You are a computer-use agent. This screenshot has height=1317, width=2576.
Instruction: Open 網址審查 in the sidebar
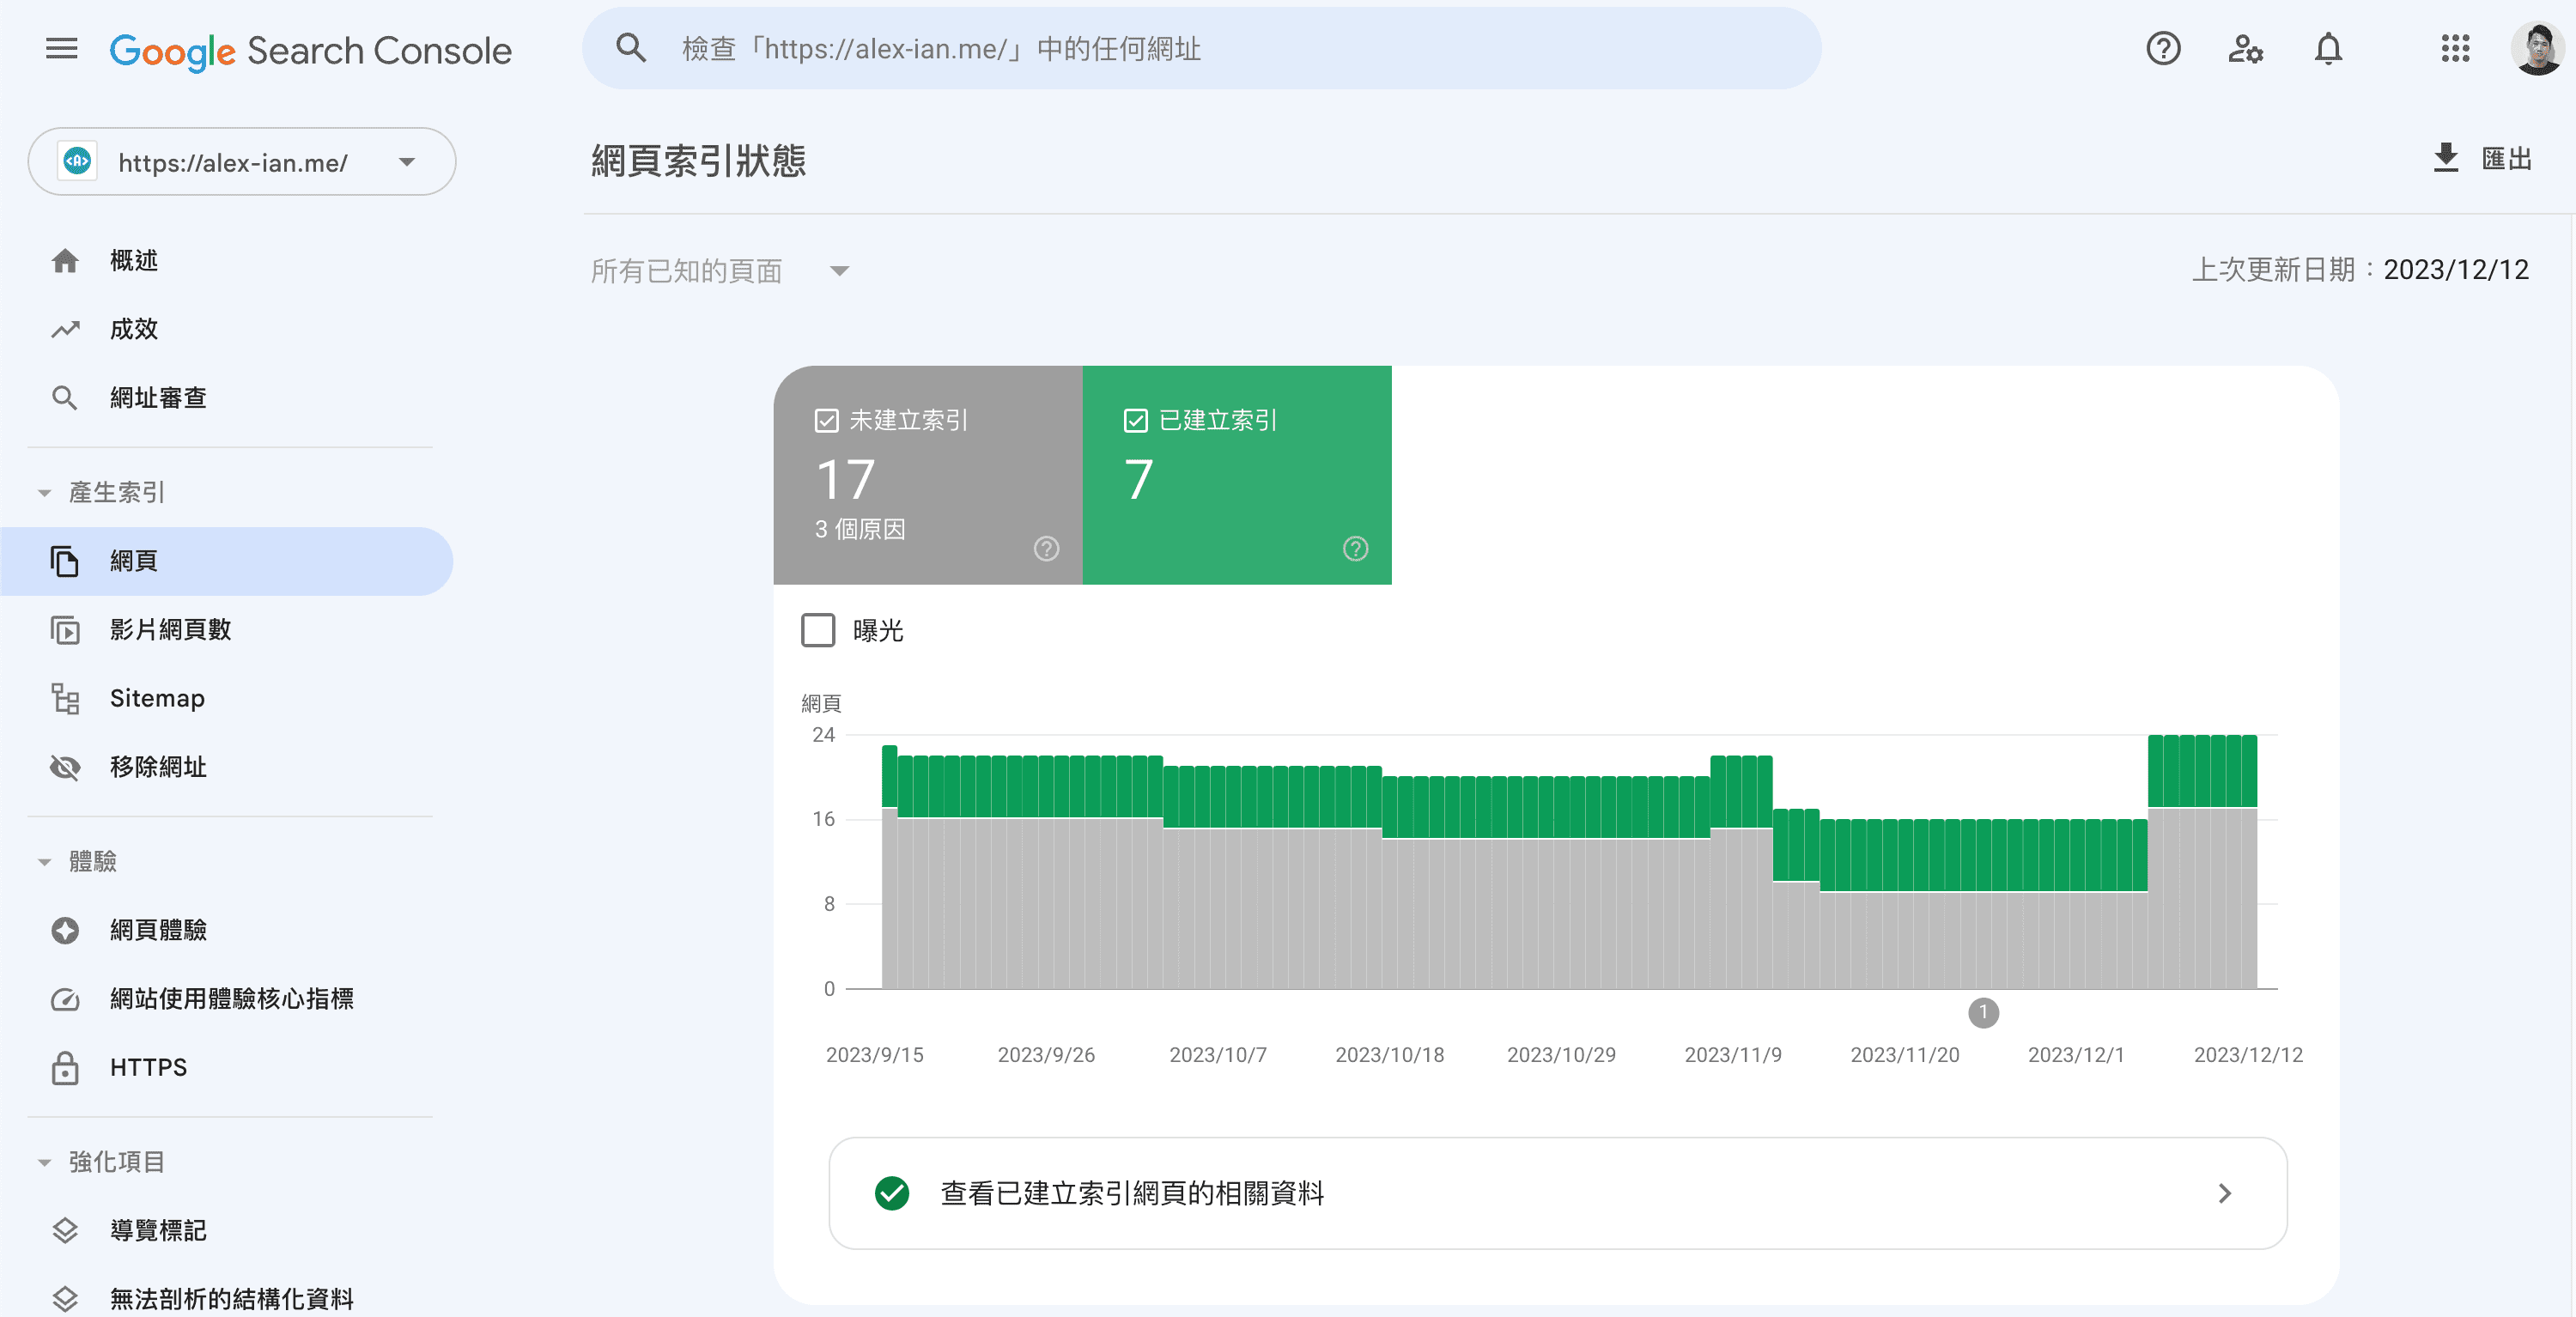point(157,398)
